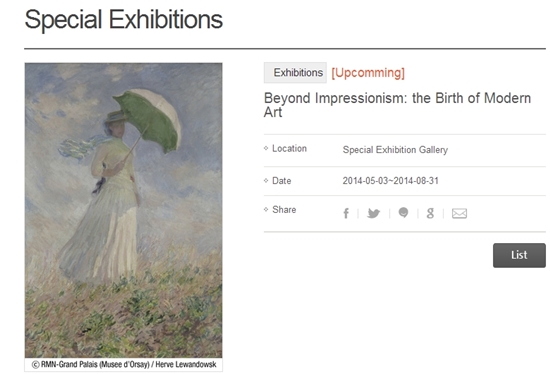
Task: Click the 2014-05-03~2014-08-31 date range
Action: pyautogui.click(x=390, y=181)
